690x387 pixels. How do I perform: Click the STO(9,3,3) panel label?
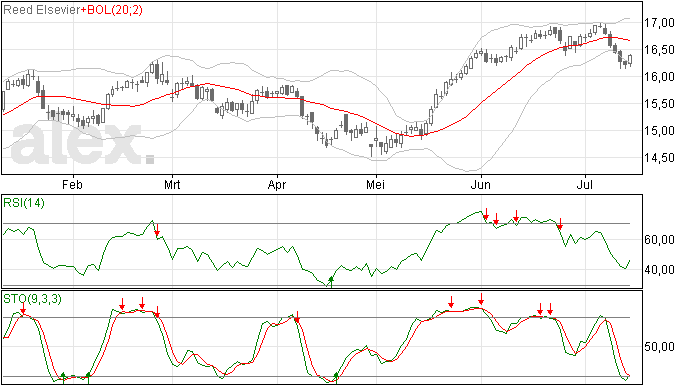(32, 299)
